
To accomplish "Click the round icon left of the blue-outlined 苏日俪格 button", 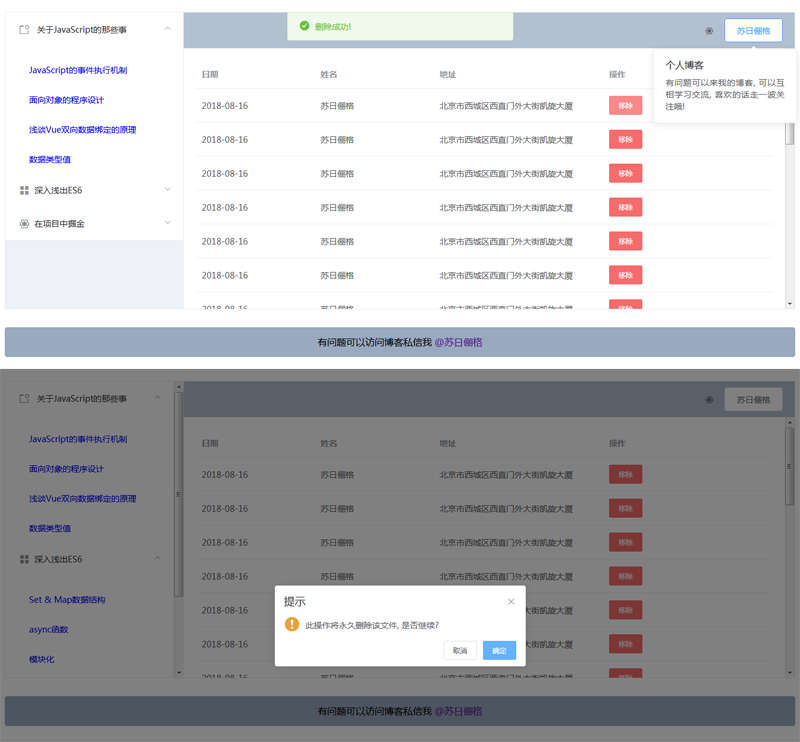I will tap(709, 31).
